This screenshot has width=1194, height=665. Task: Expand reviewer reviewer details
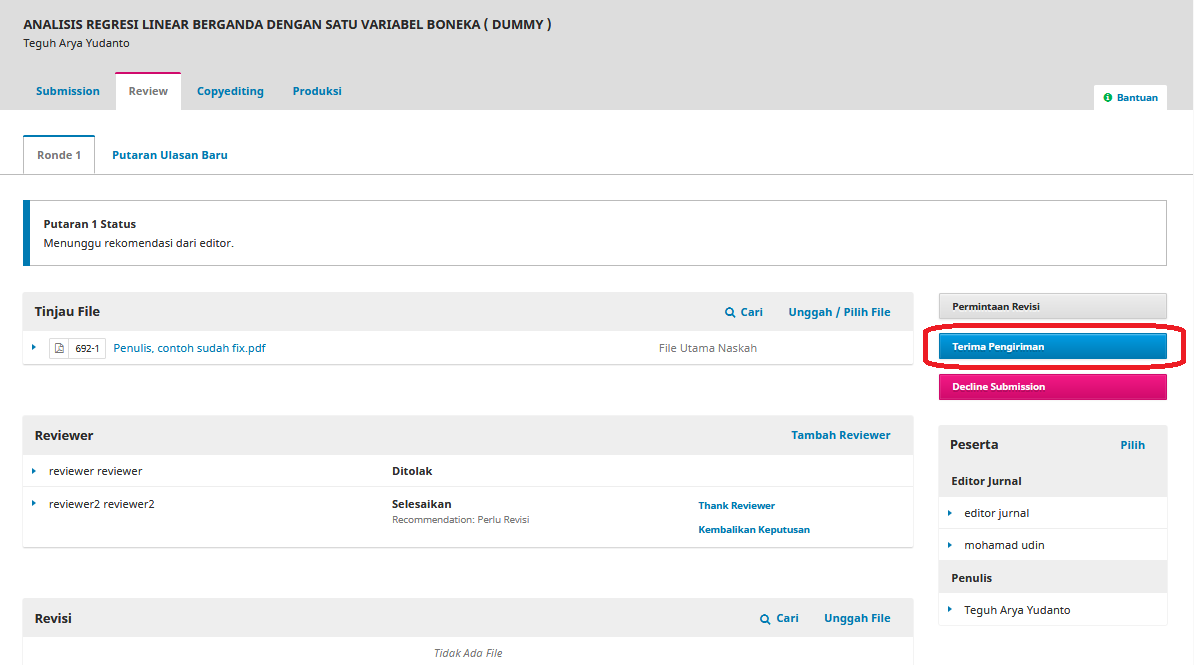point(34,471)
